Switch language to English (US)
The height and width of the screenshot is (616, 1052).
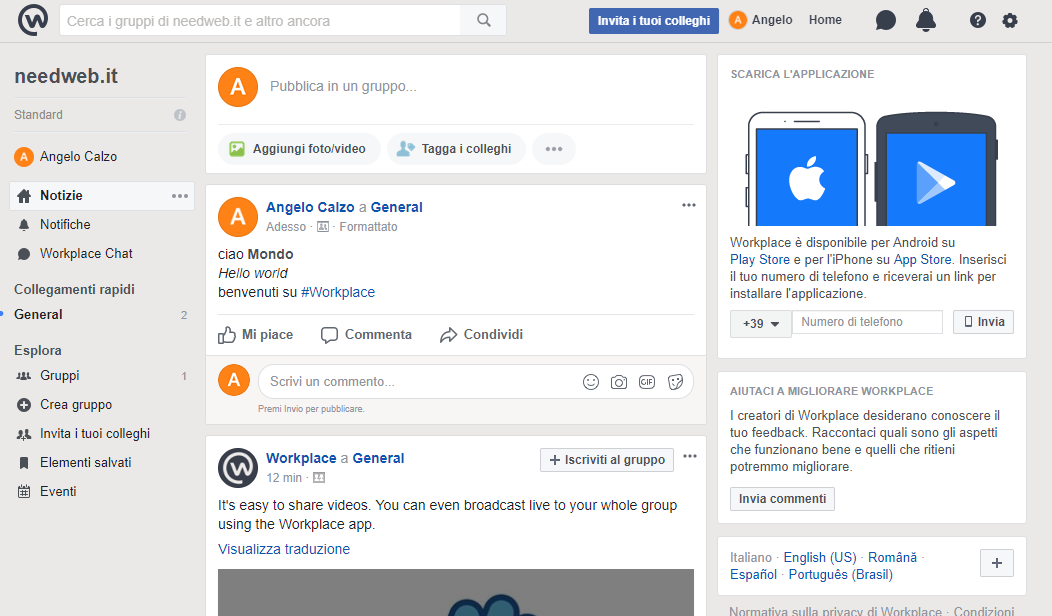[820, 558]
